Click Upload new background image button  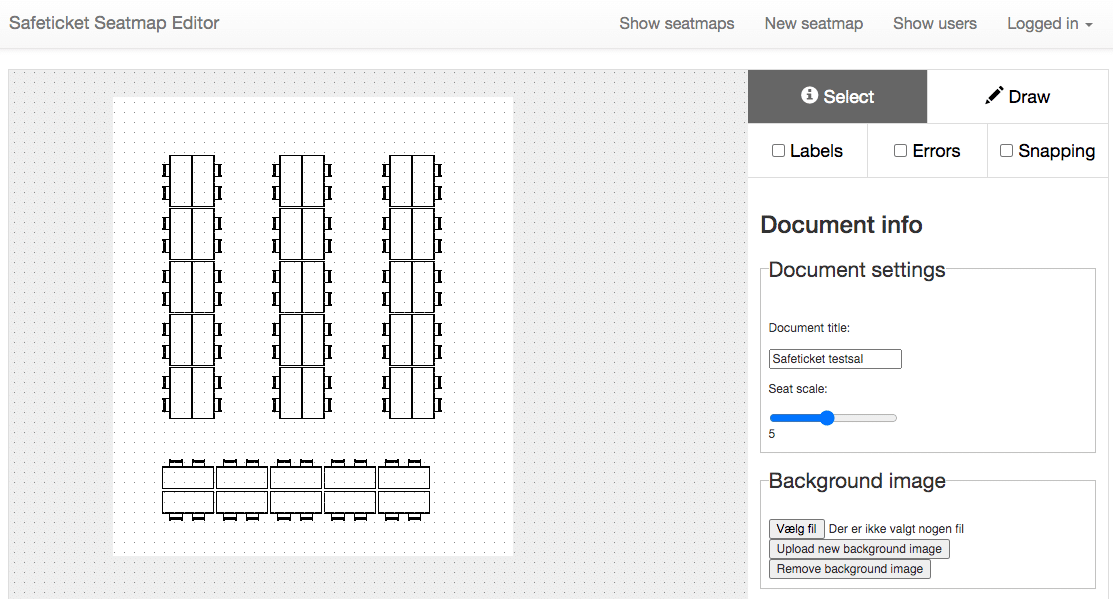[859, 549]
